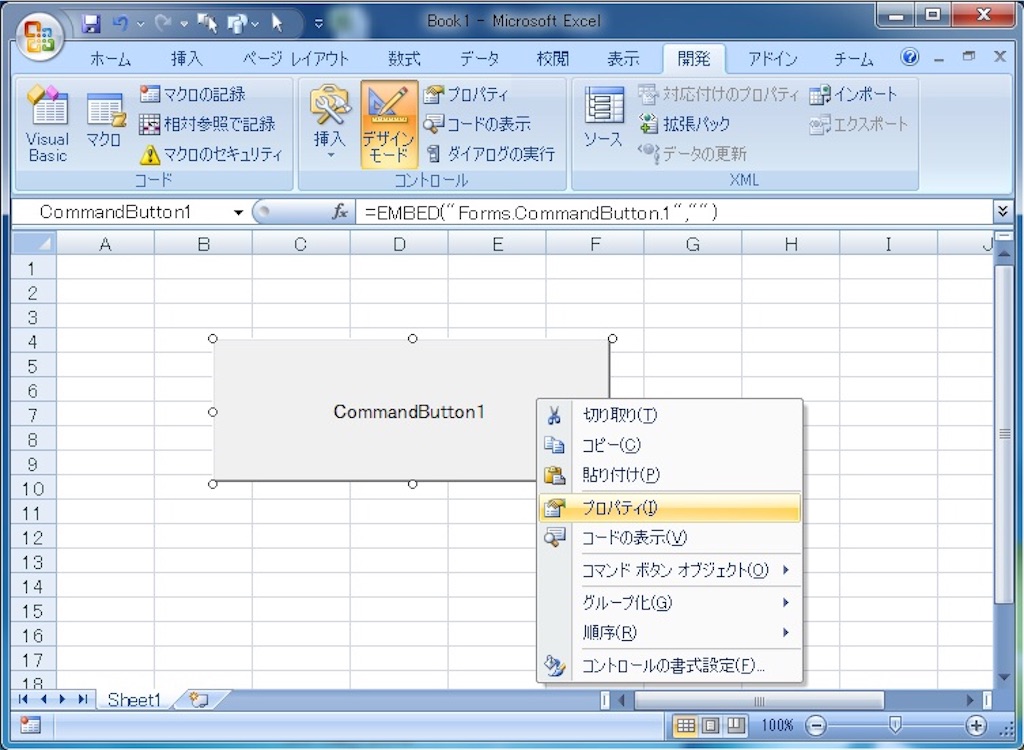Open the 校閲 ribbon tab
Screen dimensions: 1024x750
[x=552, y=59]
